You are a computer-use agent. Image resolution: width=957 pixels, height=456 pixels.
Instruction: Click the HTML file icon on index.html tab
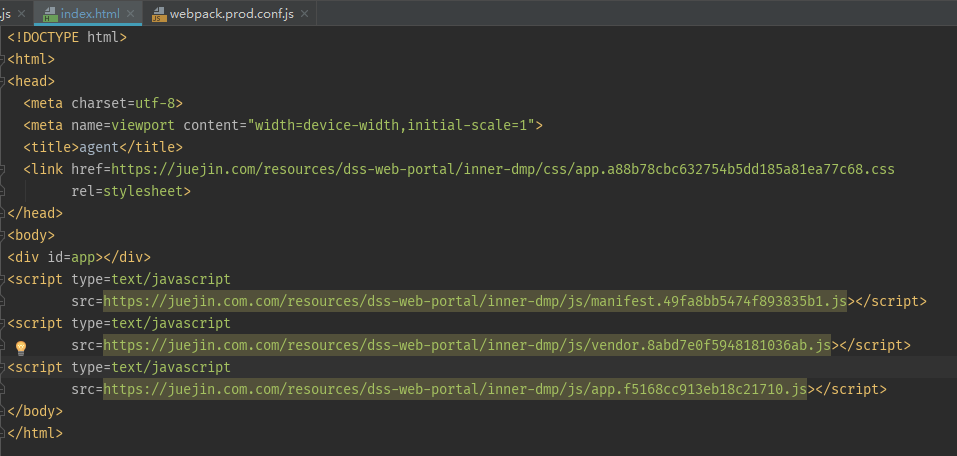(x=49, y=13)
